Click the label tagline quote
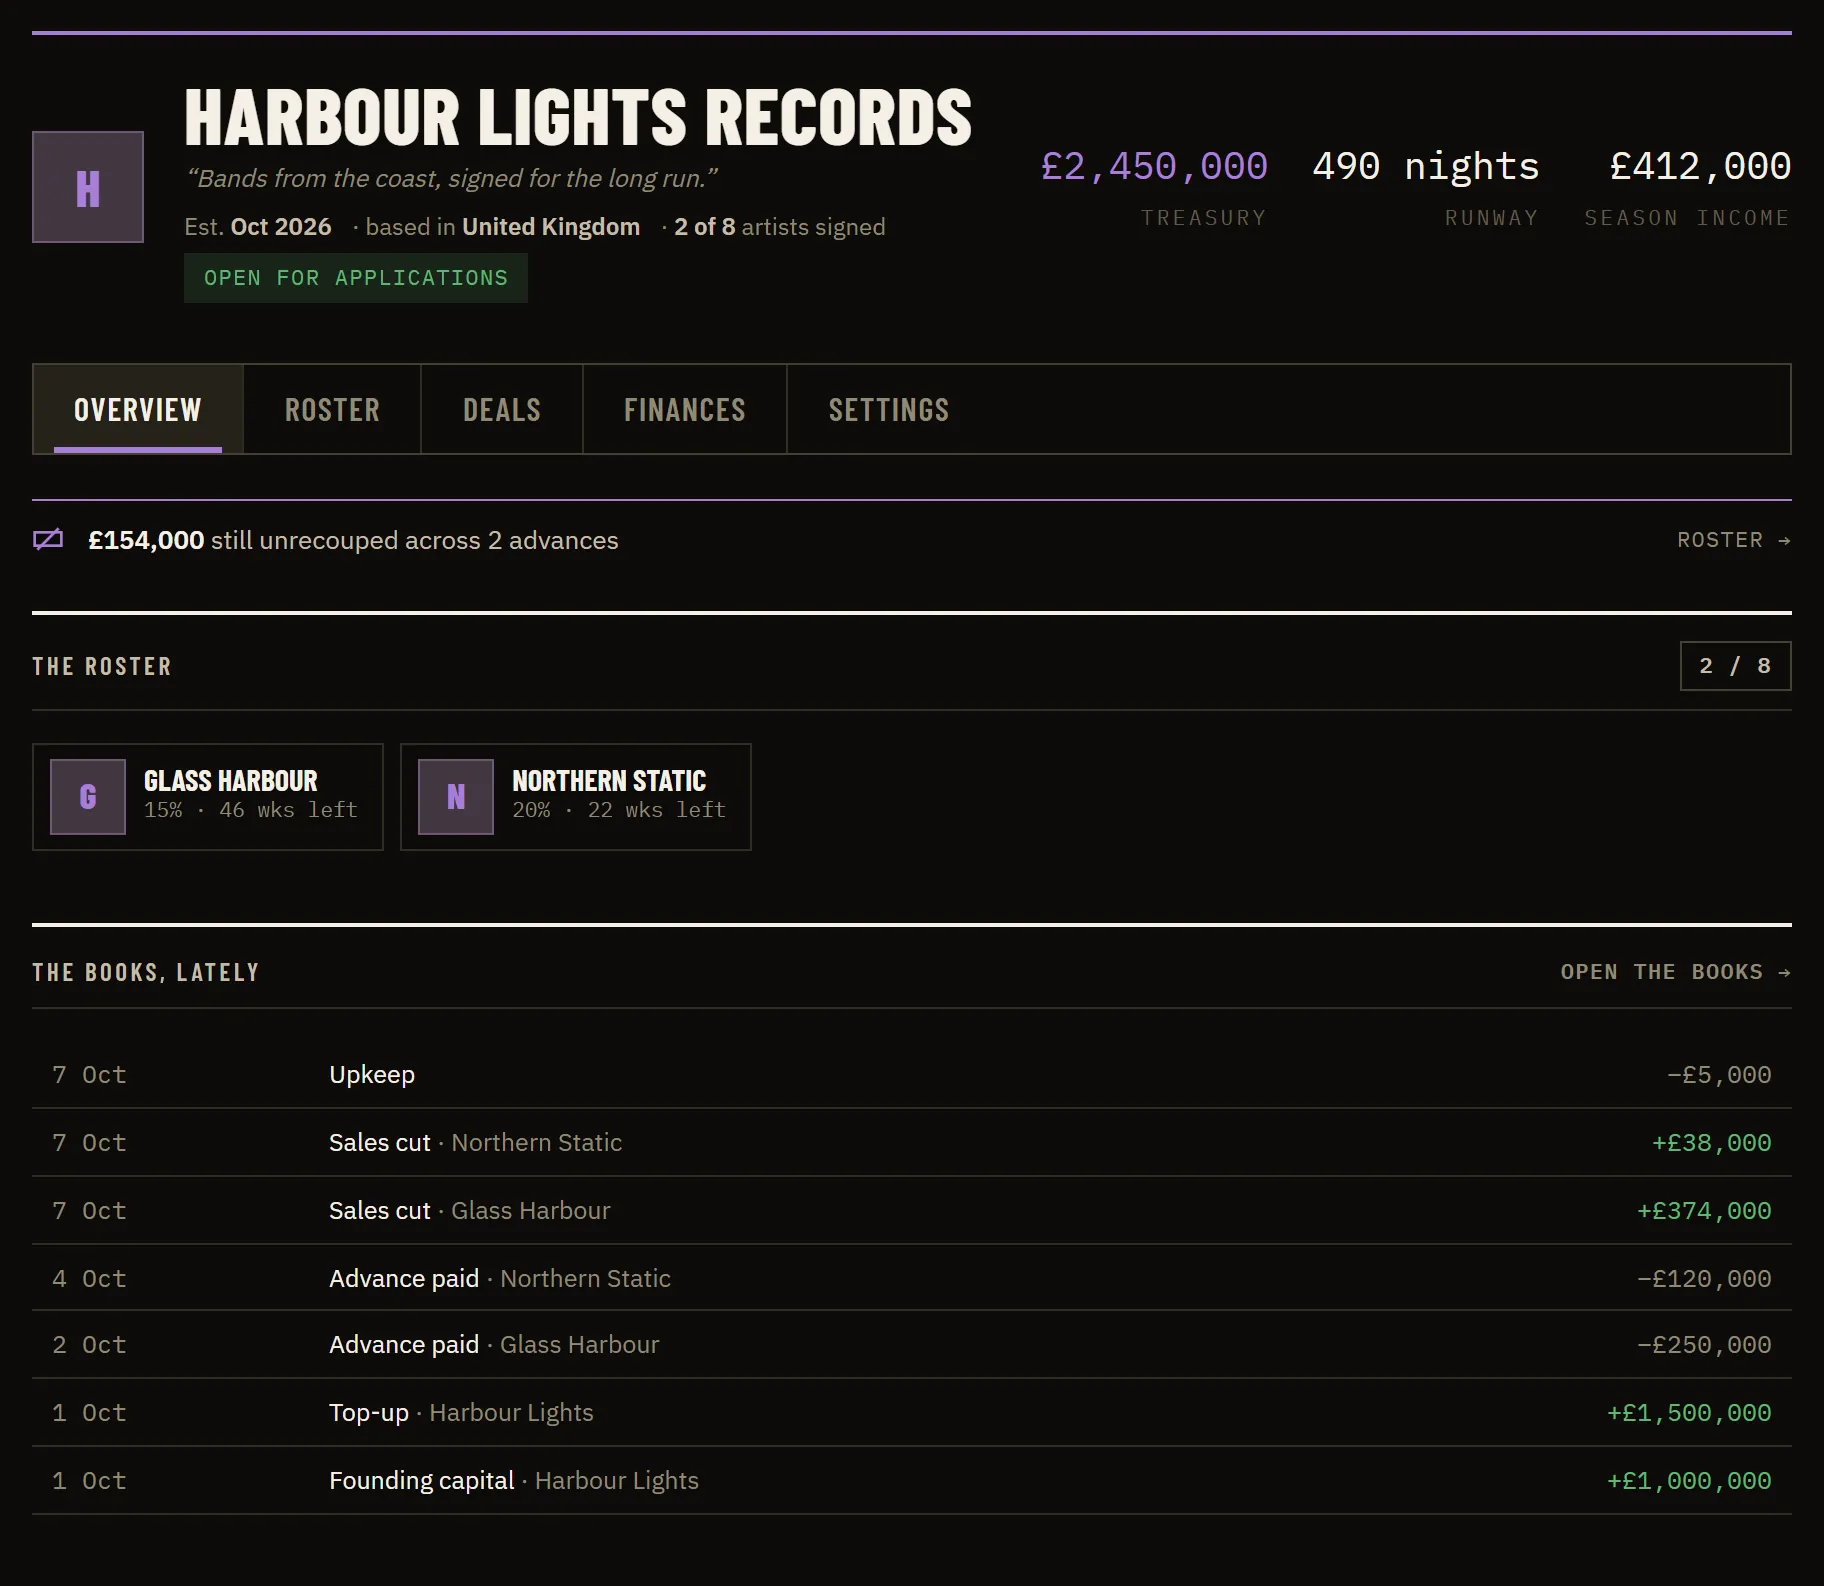Viewport: 1824px width, 1586px height. 451,178
